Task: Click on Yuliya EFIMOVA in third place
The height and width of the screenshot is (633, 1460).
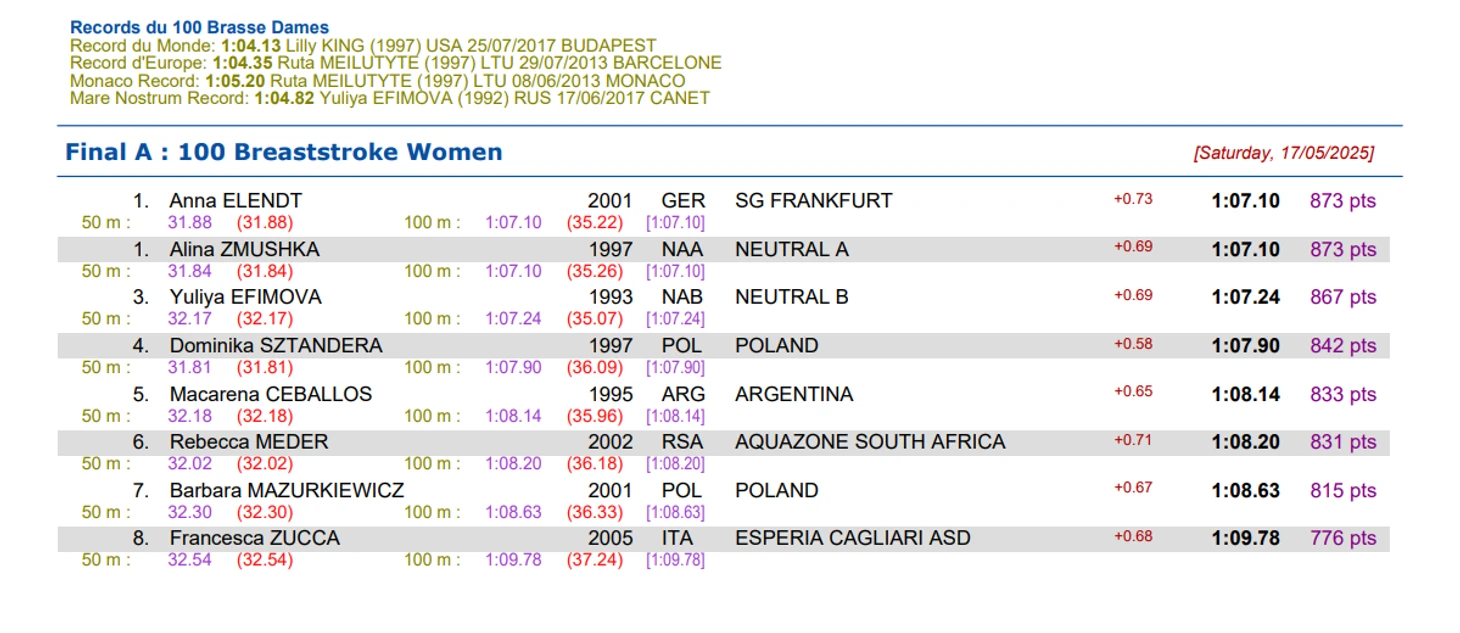Action: point(245,297)
